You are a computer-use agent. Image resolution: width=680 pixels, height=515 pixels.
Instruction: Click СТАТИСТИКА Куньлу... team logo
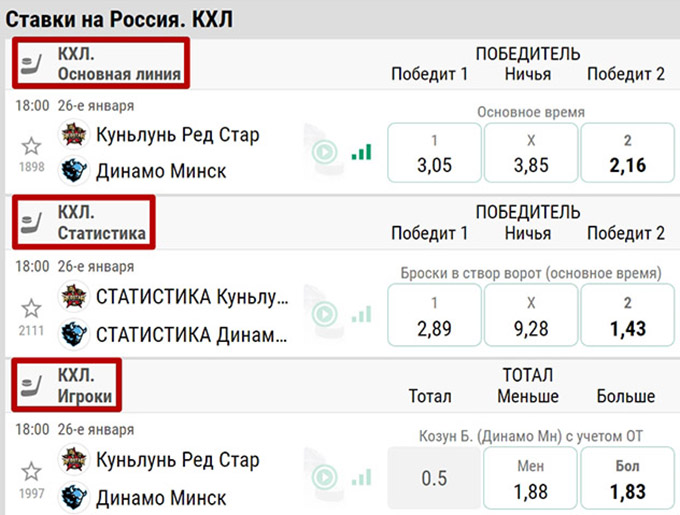pos(74,297)
